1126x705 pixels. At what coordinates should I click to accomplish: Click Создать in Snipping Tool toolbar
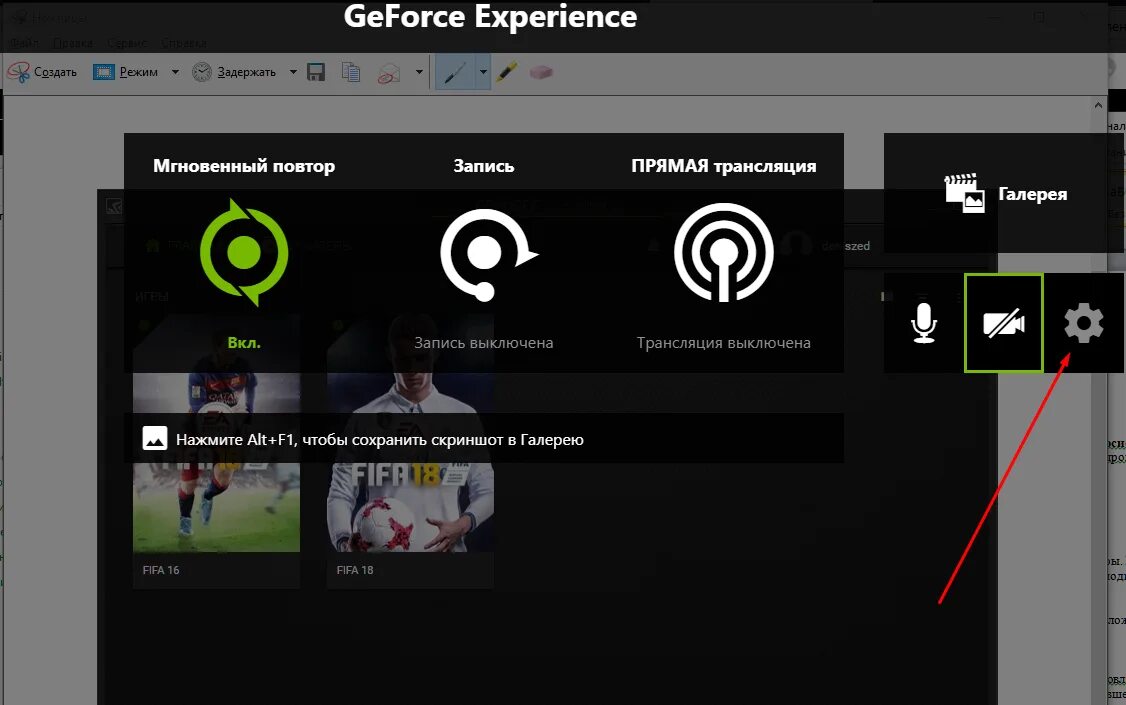[x=42, y=72]
